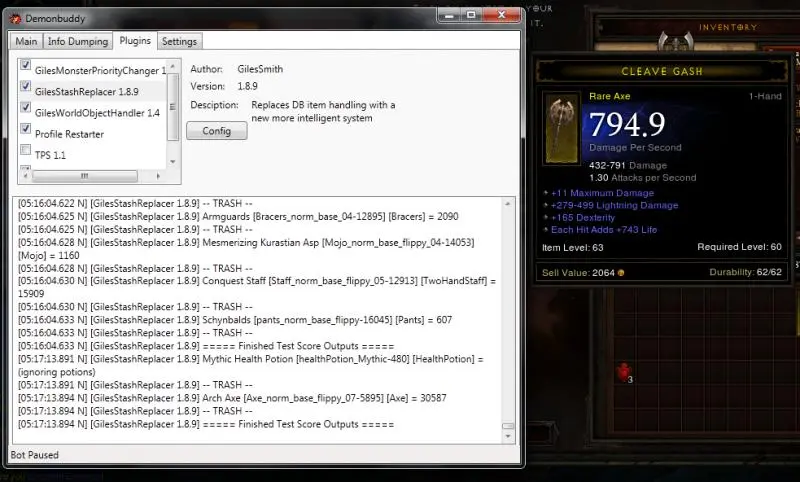Disable the Profile Restarter plugin checkbox

(x=26, y=129)
